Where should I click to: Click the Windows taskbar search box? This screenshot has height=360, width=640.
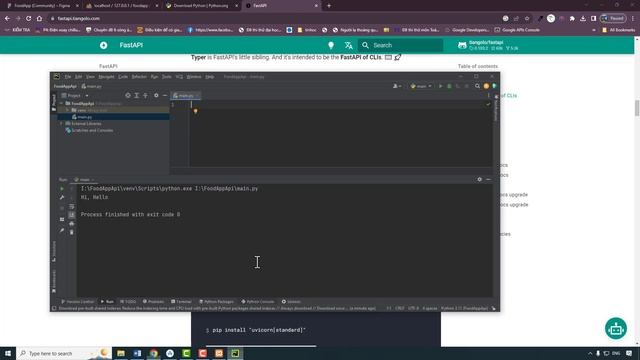tap(64, 353)
